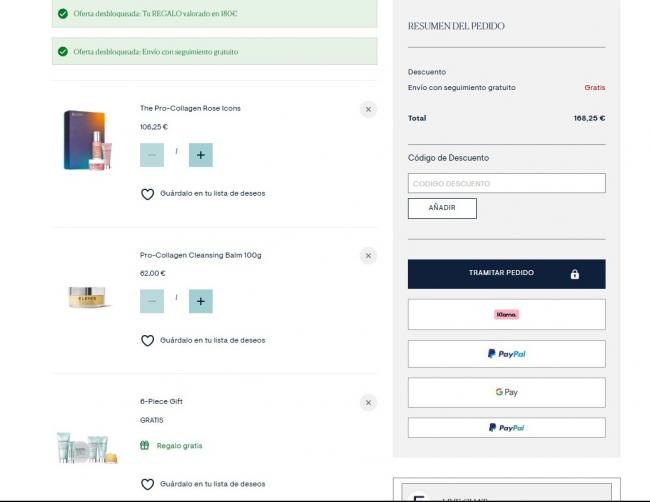Open 6-Piece Gift product image
The image size is (650, 502).
click(87, 448)
